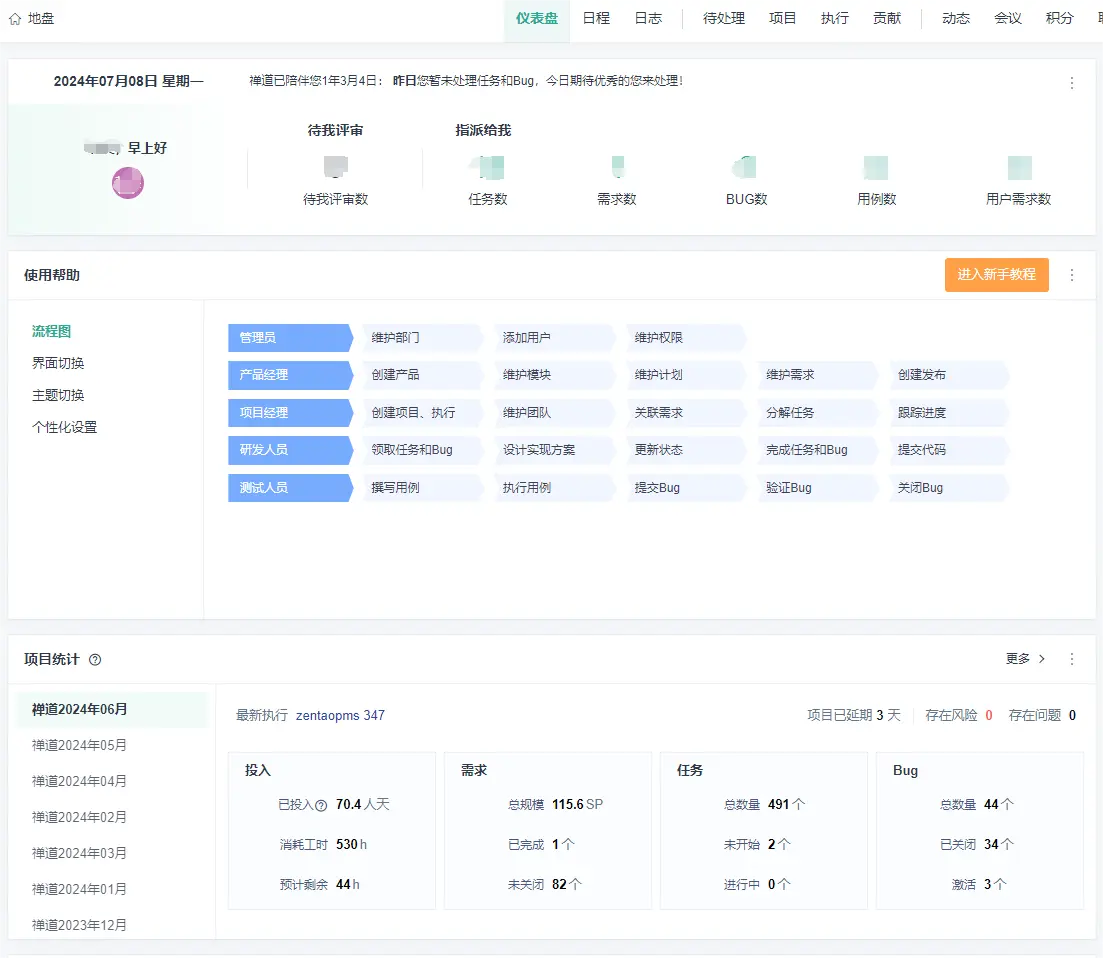This screenshot has height=958, width=1103.
Task: Open the 维护权限 flow step
Action: click(x=685, y=338)
